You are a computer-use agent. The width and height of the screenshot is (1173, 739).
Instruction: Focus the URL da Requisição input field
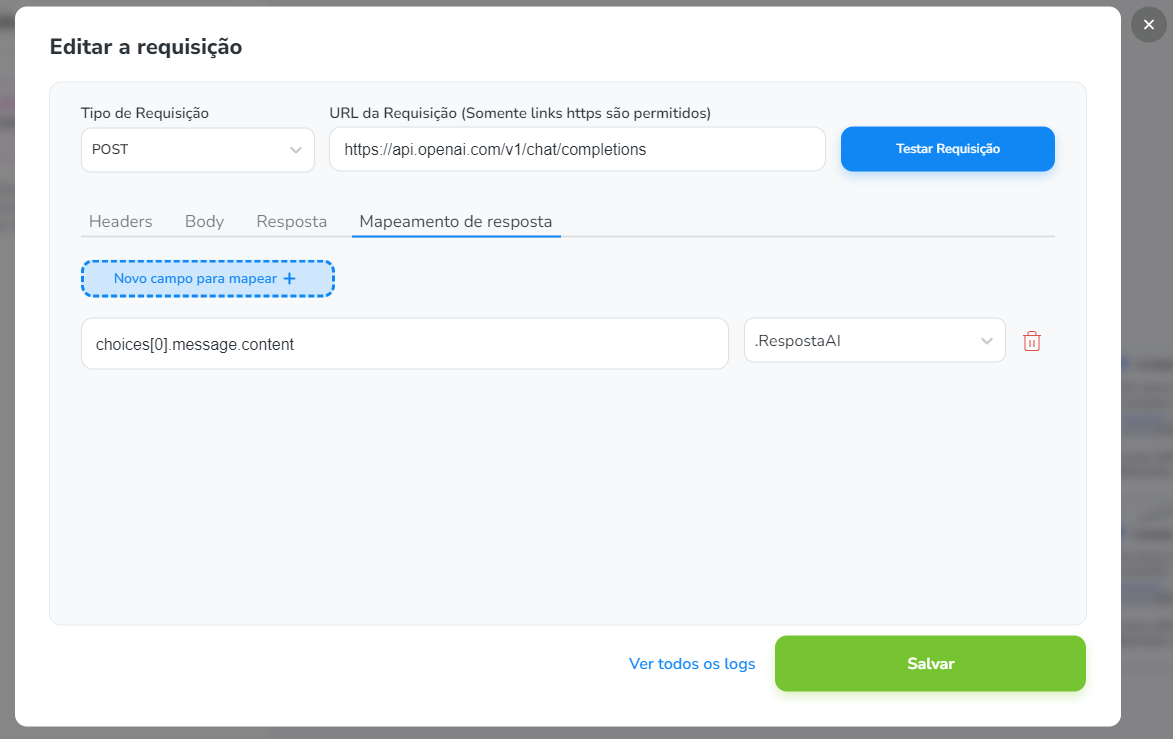tap(577, 150)
